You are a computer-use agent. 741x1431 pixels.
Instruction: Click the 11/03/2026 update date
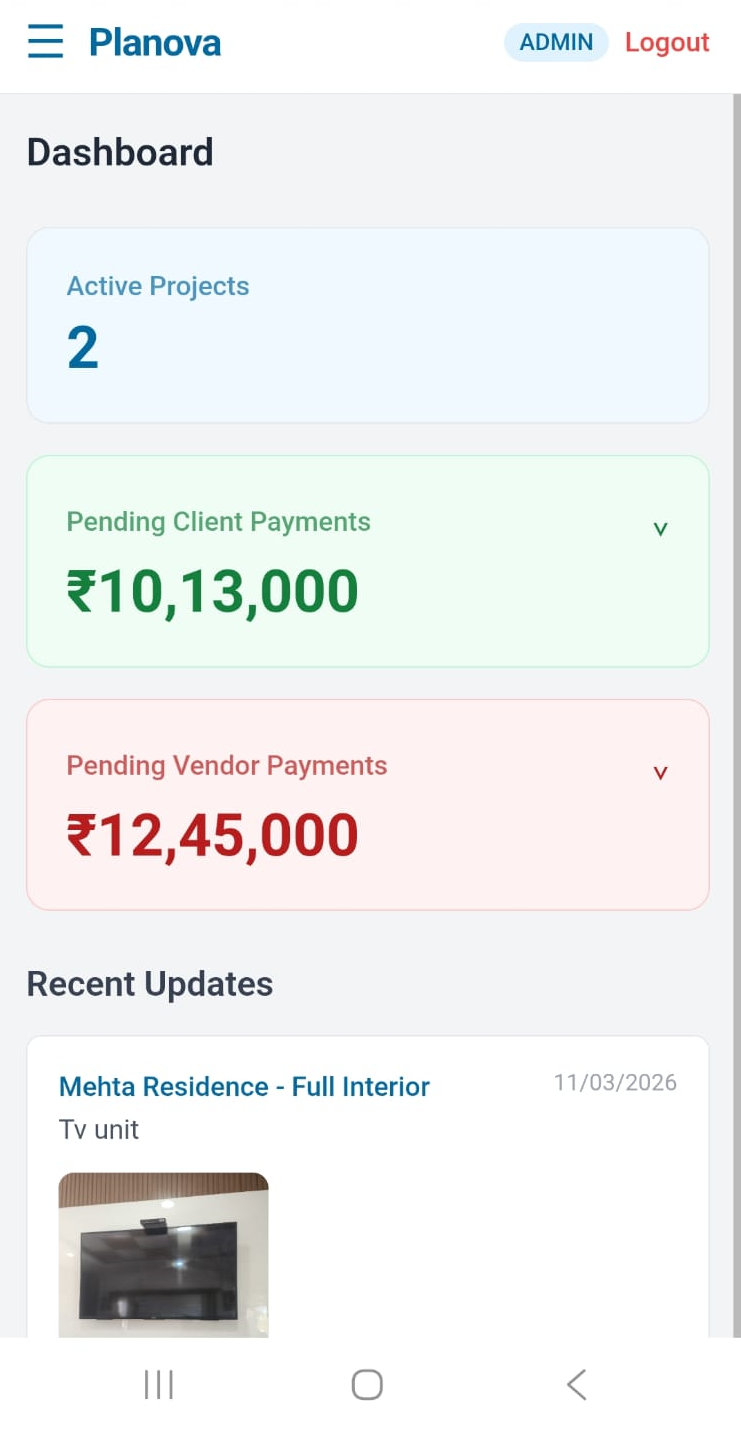(615, 1083)
